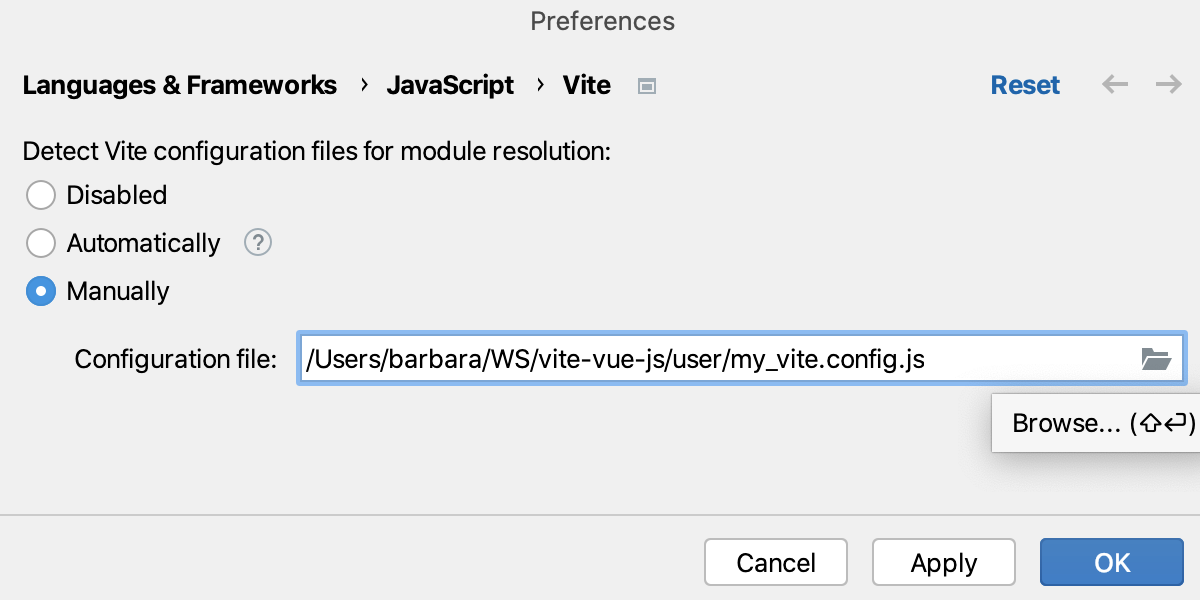
Task: Open the Languages & Frameworks settings breadcrumb
Action: 180,85
